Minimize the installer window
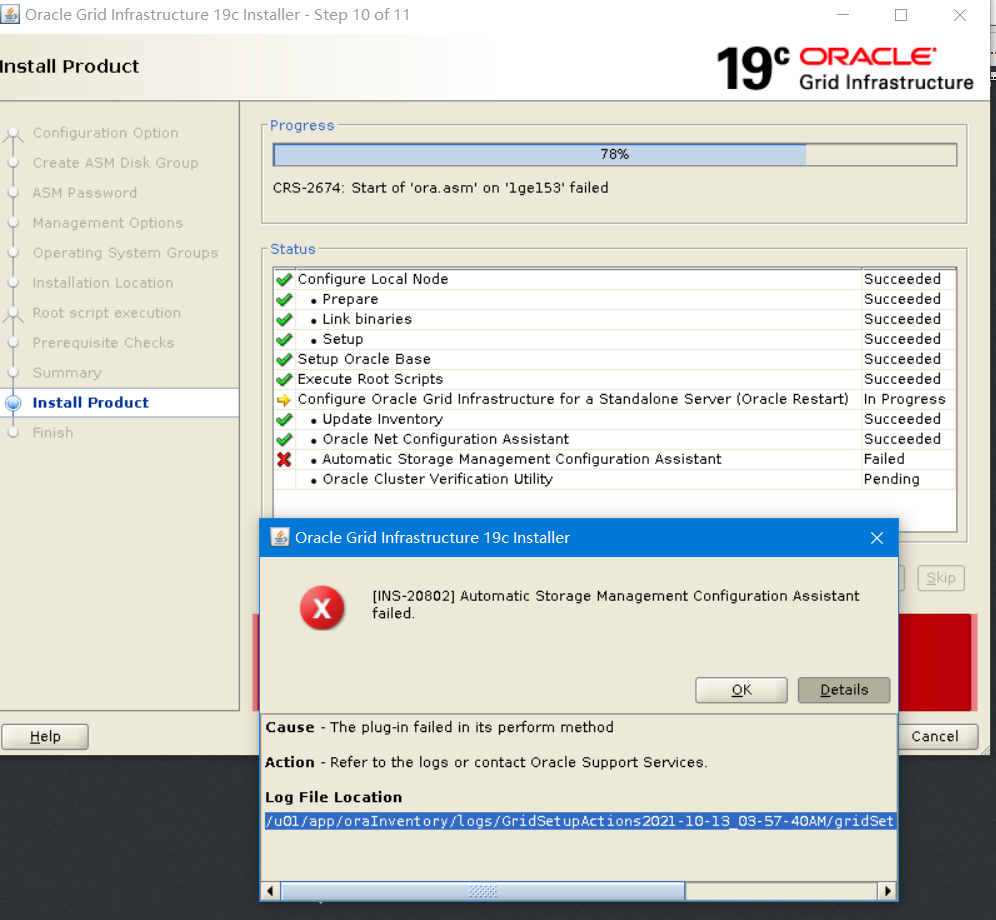Screen dimensions: 996x920 point(843,15)
